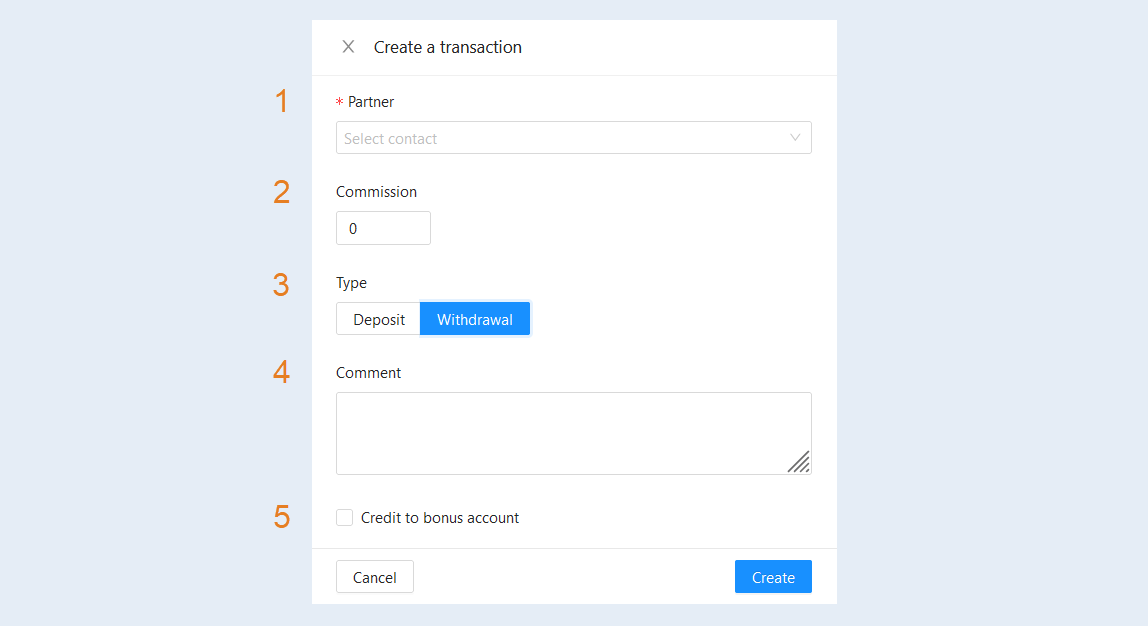The image size is (1148, 626).
Task: Click the Comment box resize handle
Action: tap(799, 462)
